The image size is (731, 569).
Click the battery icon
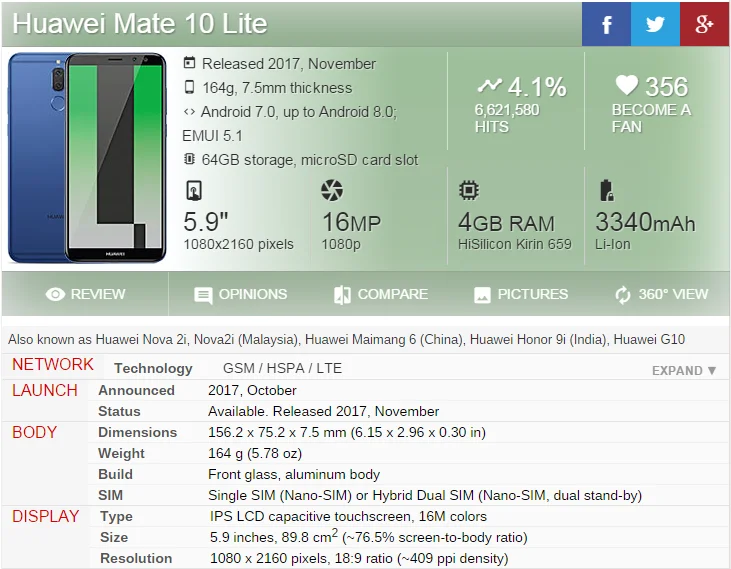(606, 190)
